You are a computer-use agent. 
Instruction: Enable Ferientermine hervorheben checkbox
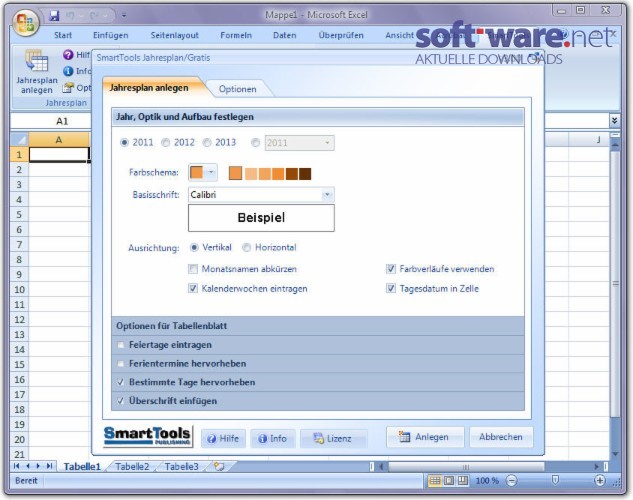(x=121, y=364)
